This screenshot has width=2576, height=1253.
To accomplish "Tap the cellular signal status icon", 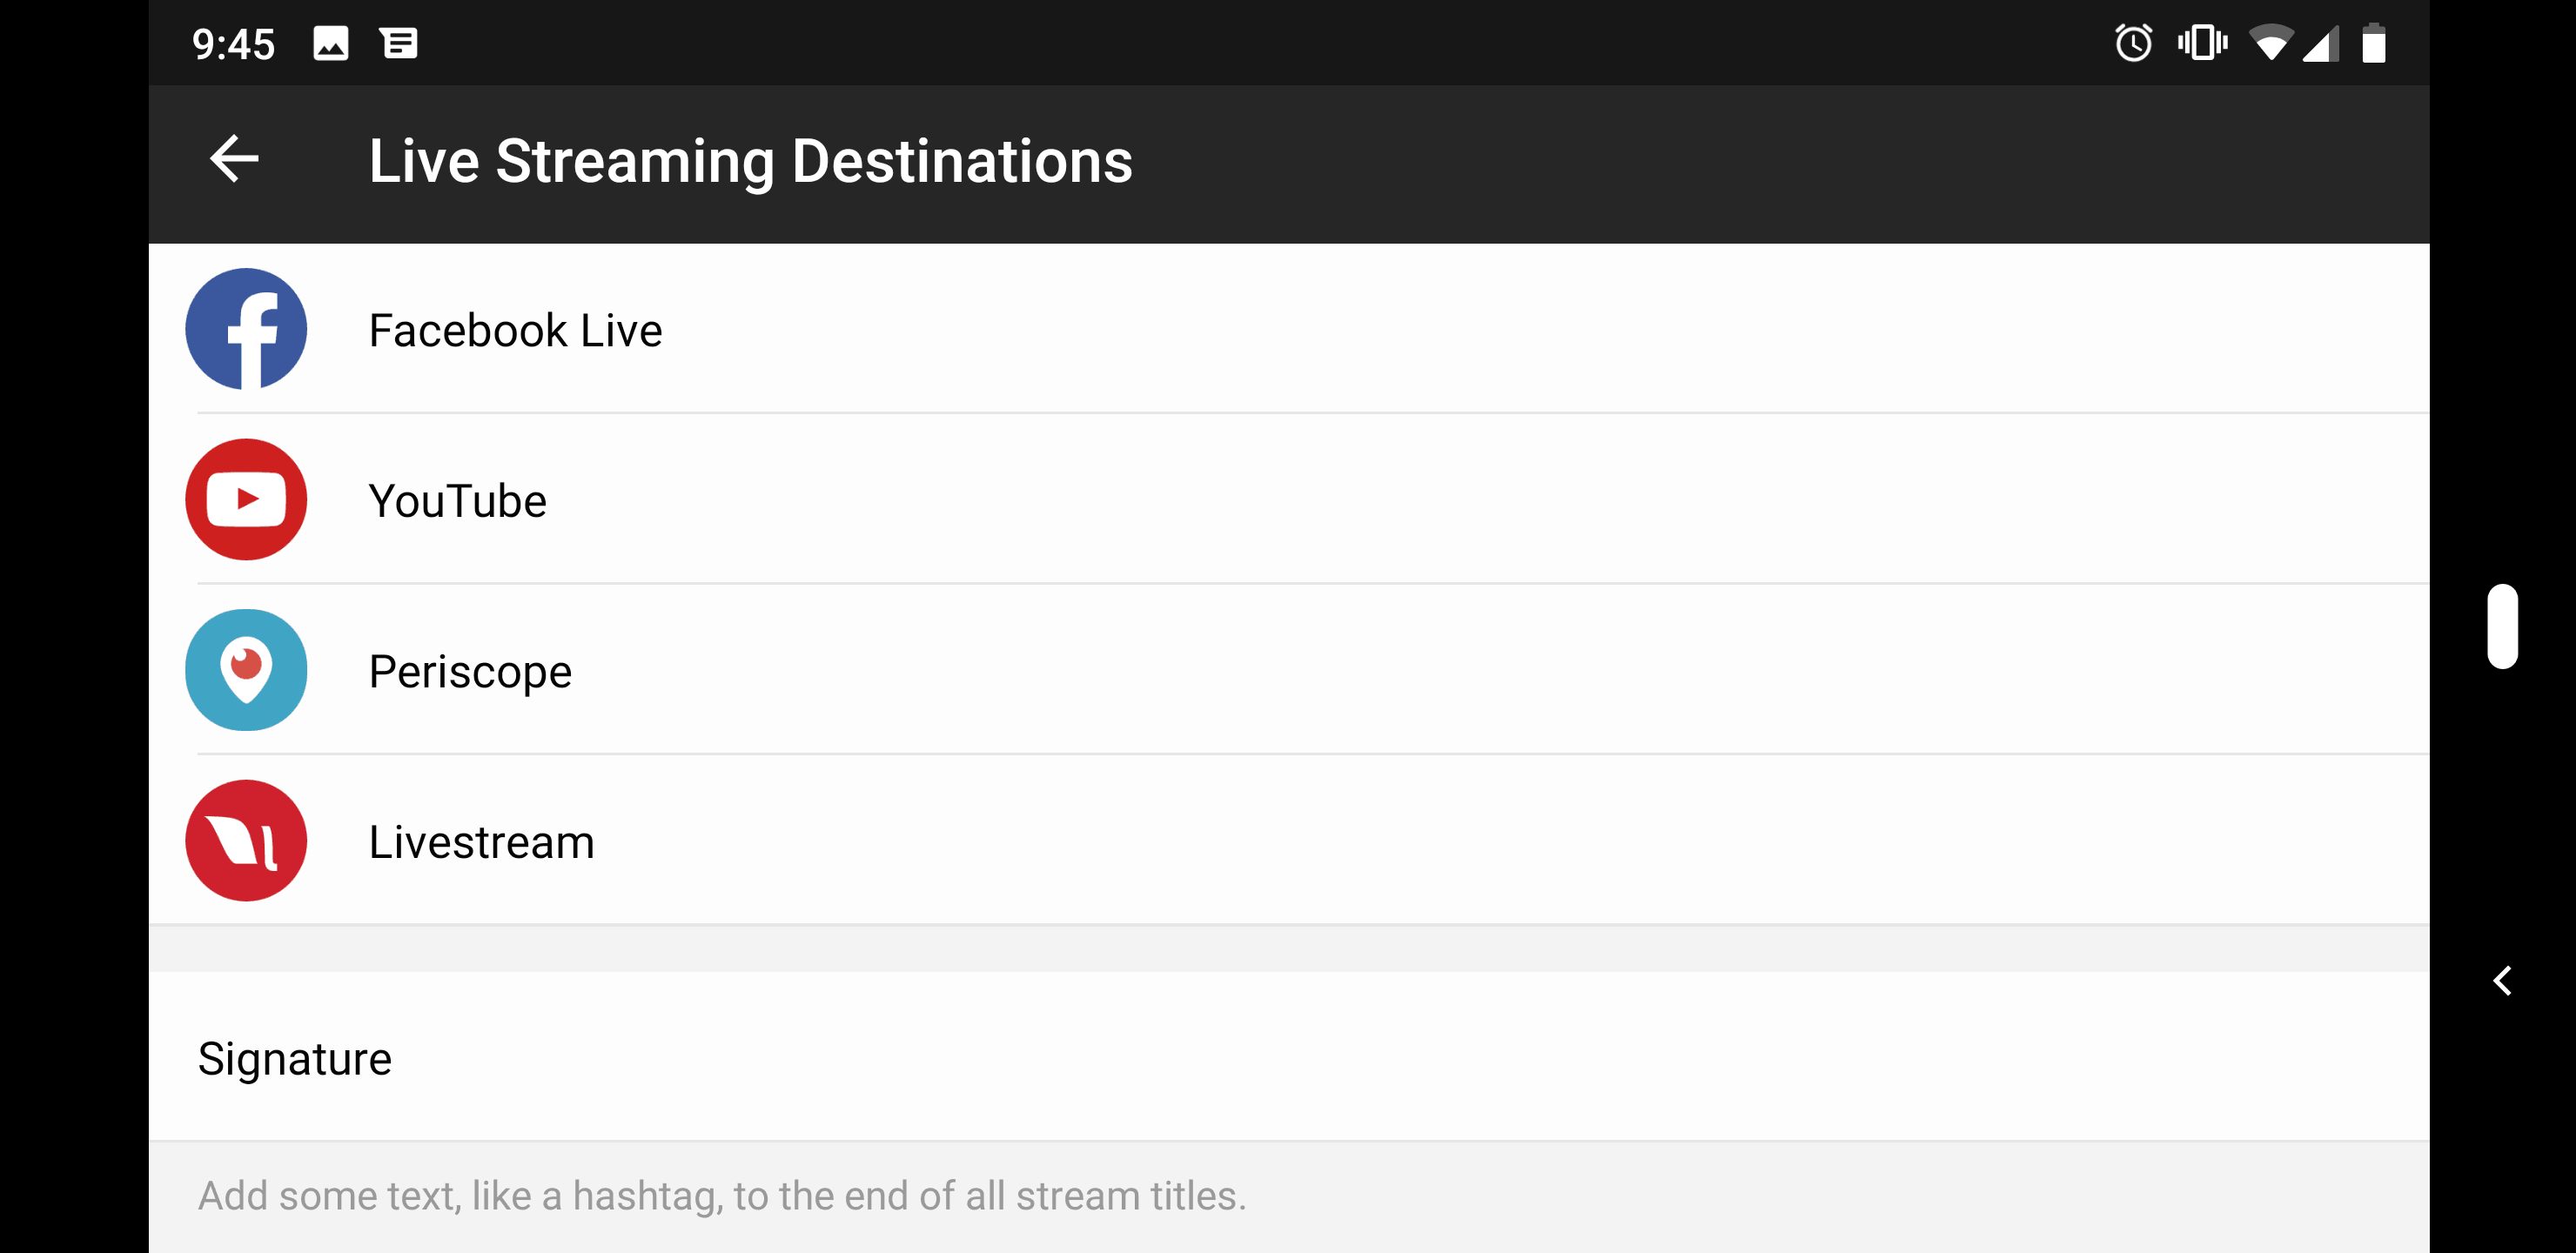I will (2320, 44).
